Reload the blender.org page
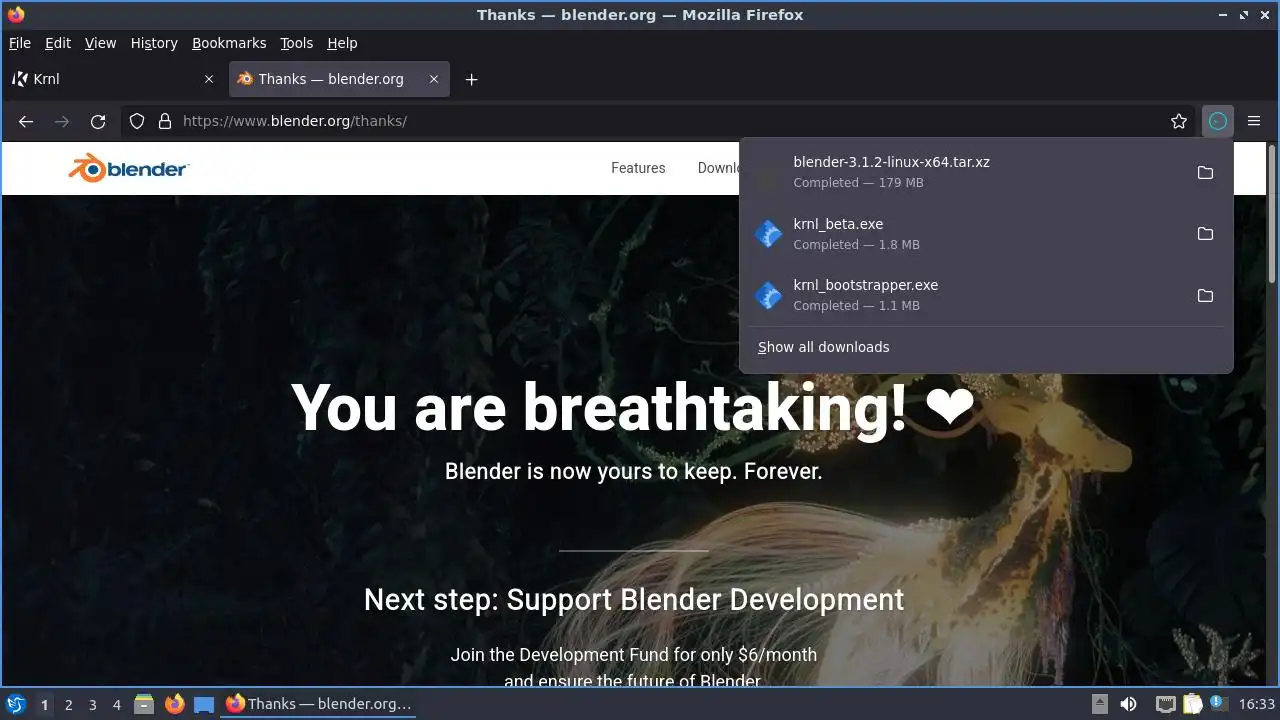This screenshot has width=1280, height=720. 98,121
